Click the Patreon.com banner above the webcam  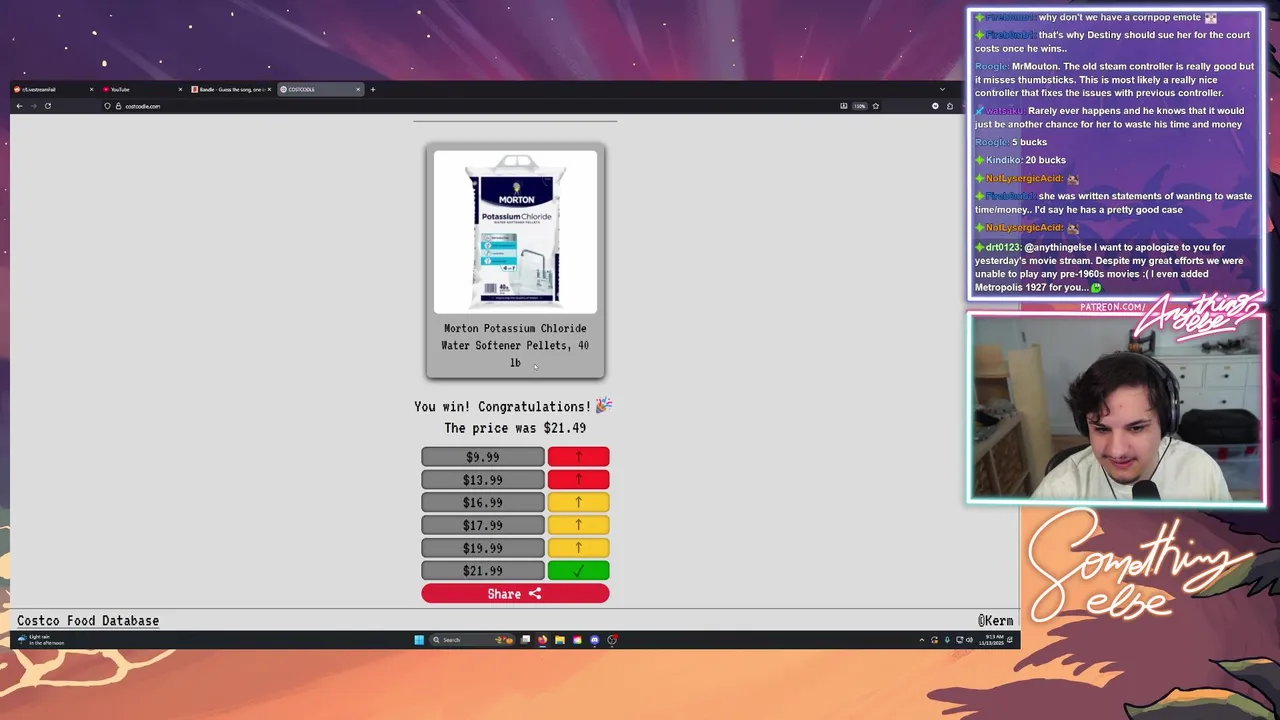click(1113, 307)
